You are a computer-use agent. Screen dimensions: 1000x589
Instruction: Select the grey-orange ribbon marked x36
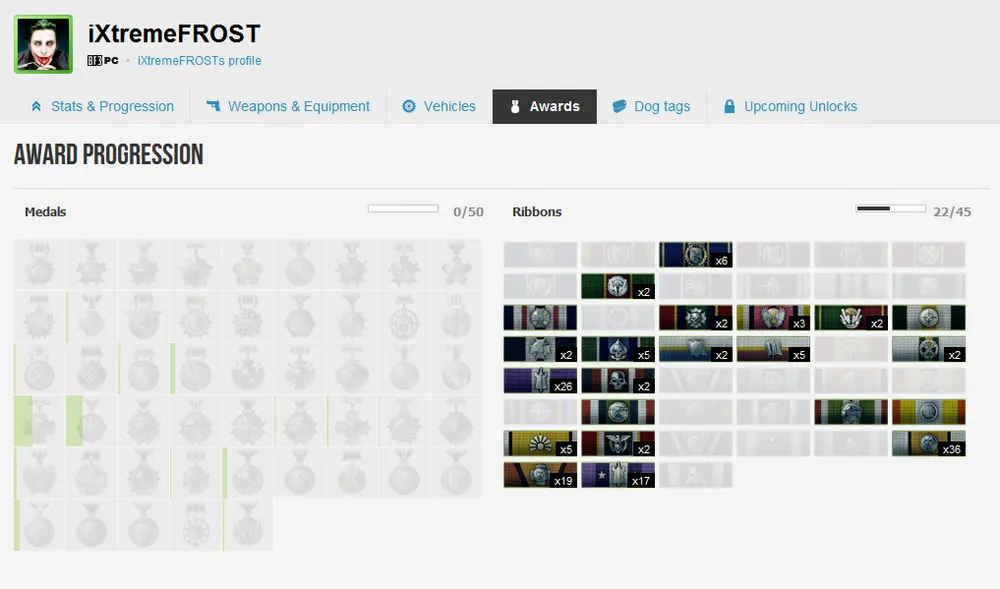pos(929,444)
